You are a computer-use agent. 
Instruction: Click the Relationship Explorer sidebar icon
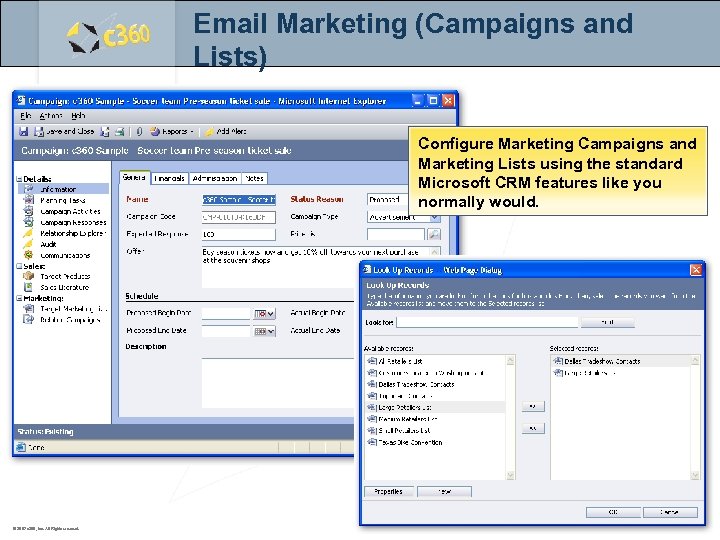pyautogui.click(x=28, y=233)
